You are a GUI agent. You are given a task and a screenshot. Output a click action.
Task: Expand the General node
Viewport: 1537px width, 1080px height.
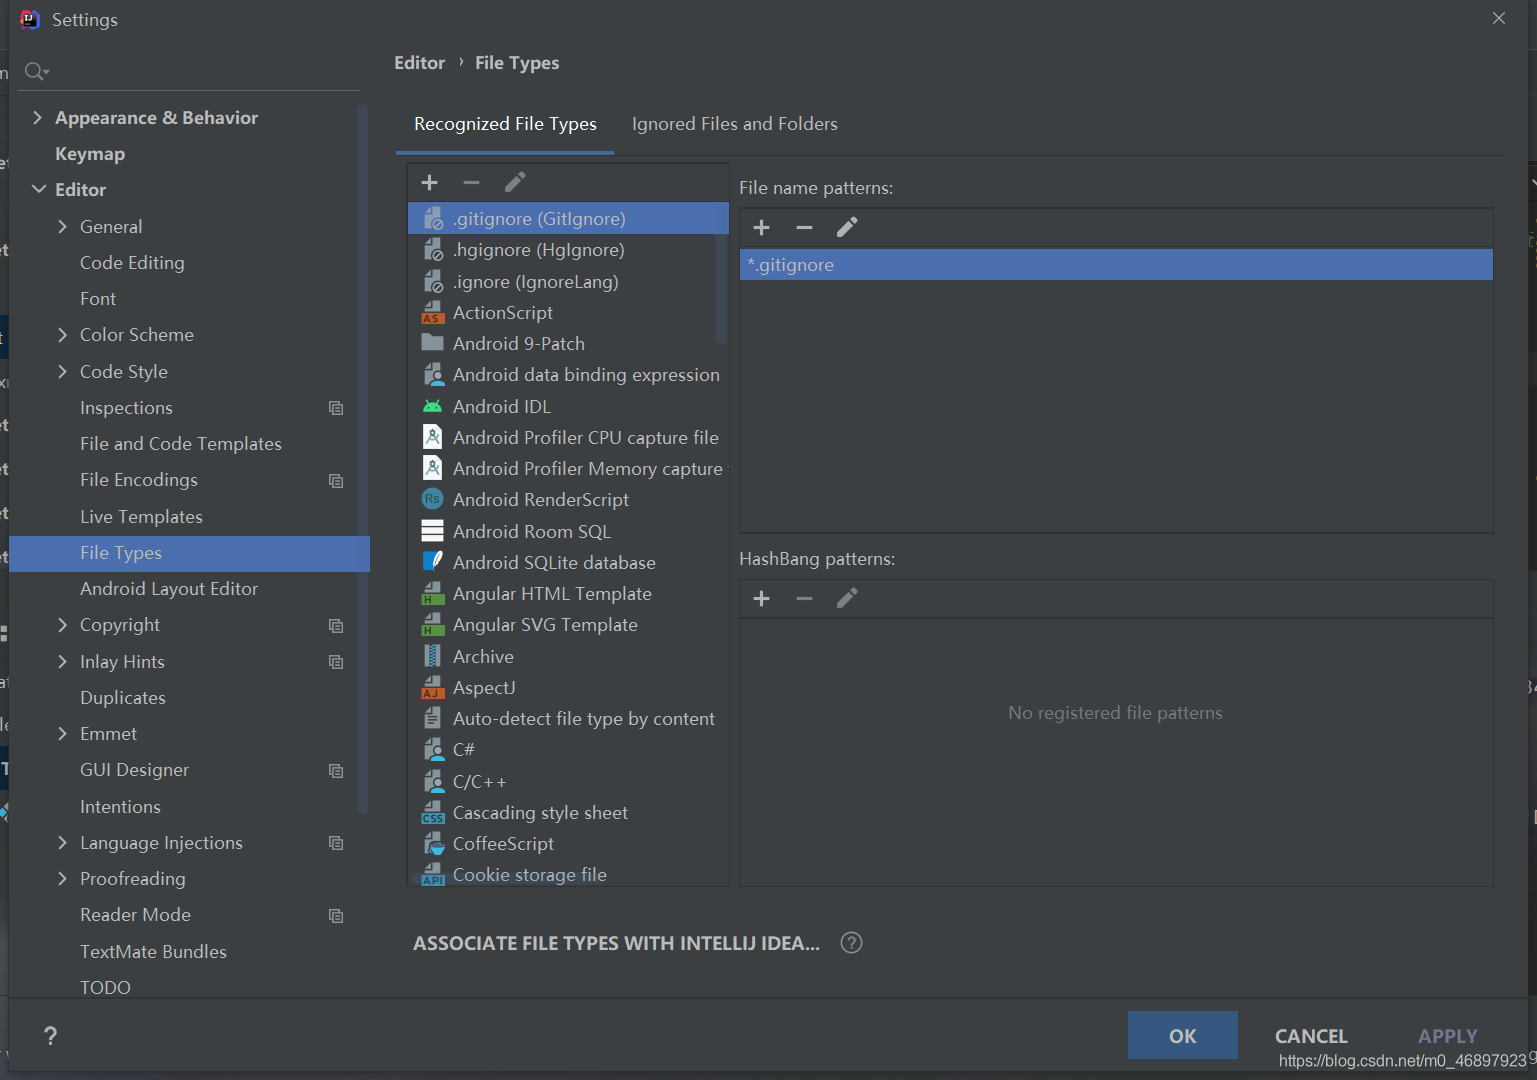point(62,226)
